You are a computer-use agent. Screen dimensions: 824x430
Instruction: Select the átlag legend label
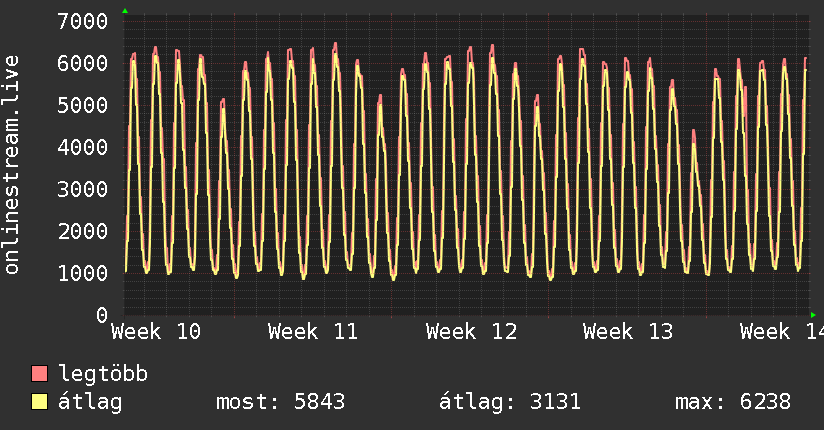pyautogui.click(x=91, y=403)
